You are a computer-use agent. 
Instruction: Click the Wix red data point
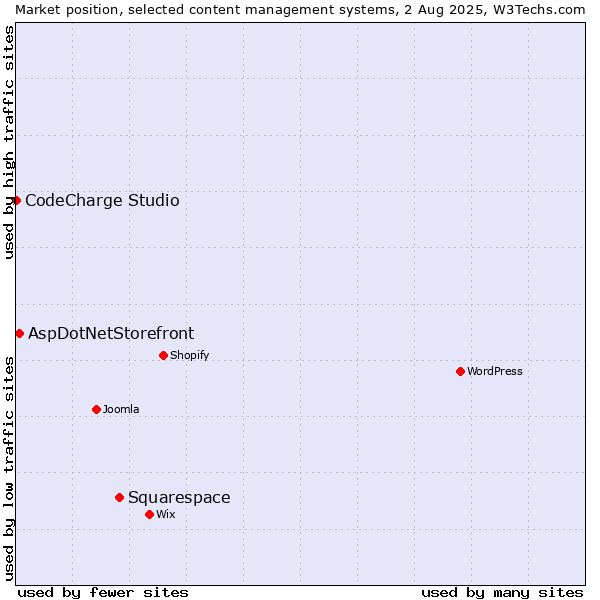(150, 515)
